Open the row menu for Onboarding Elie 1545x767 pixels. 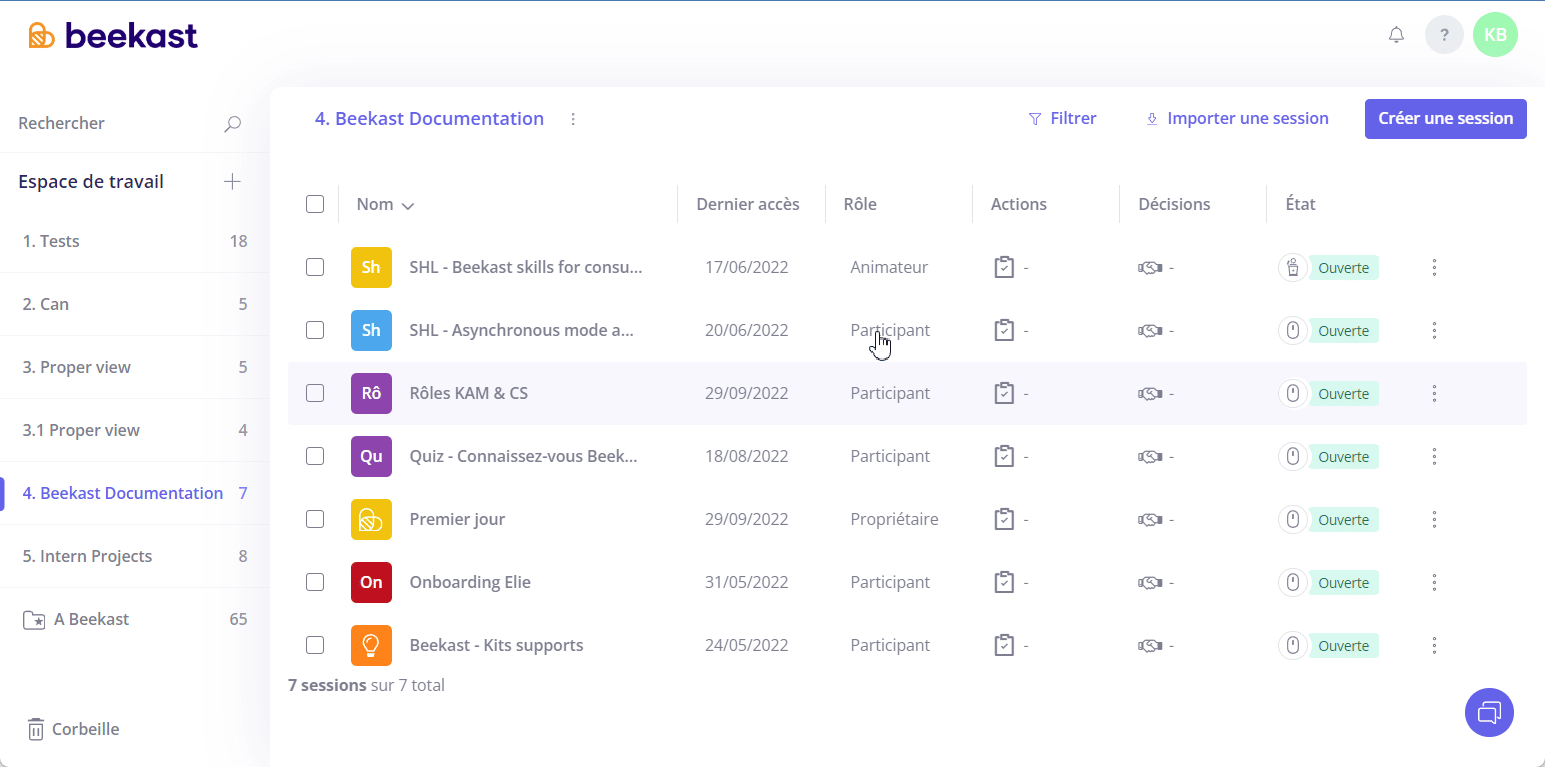(1434, 582)
